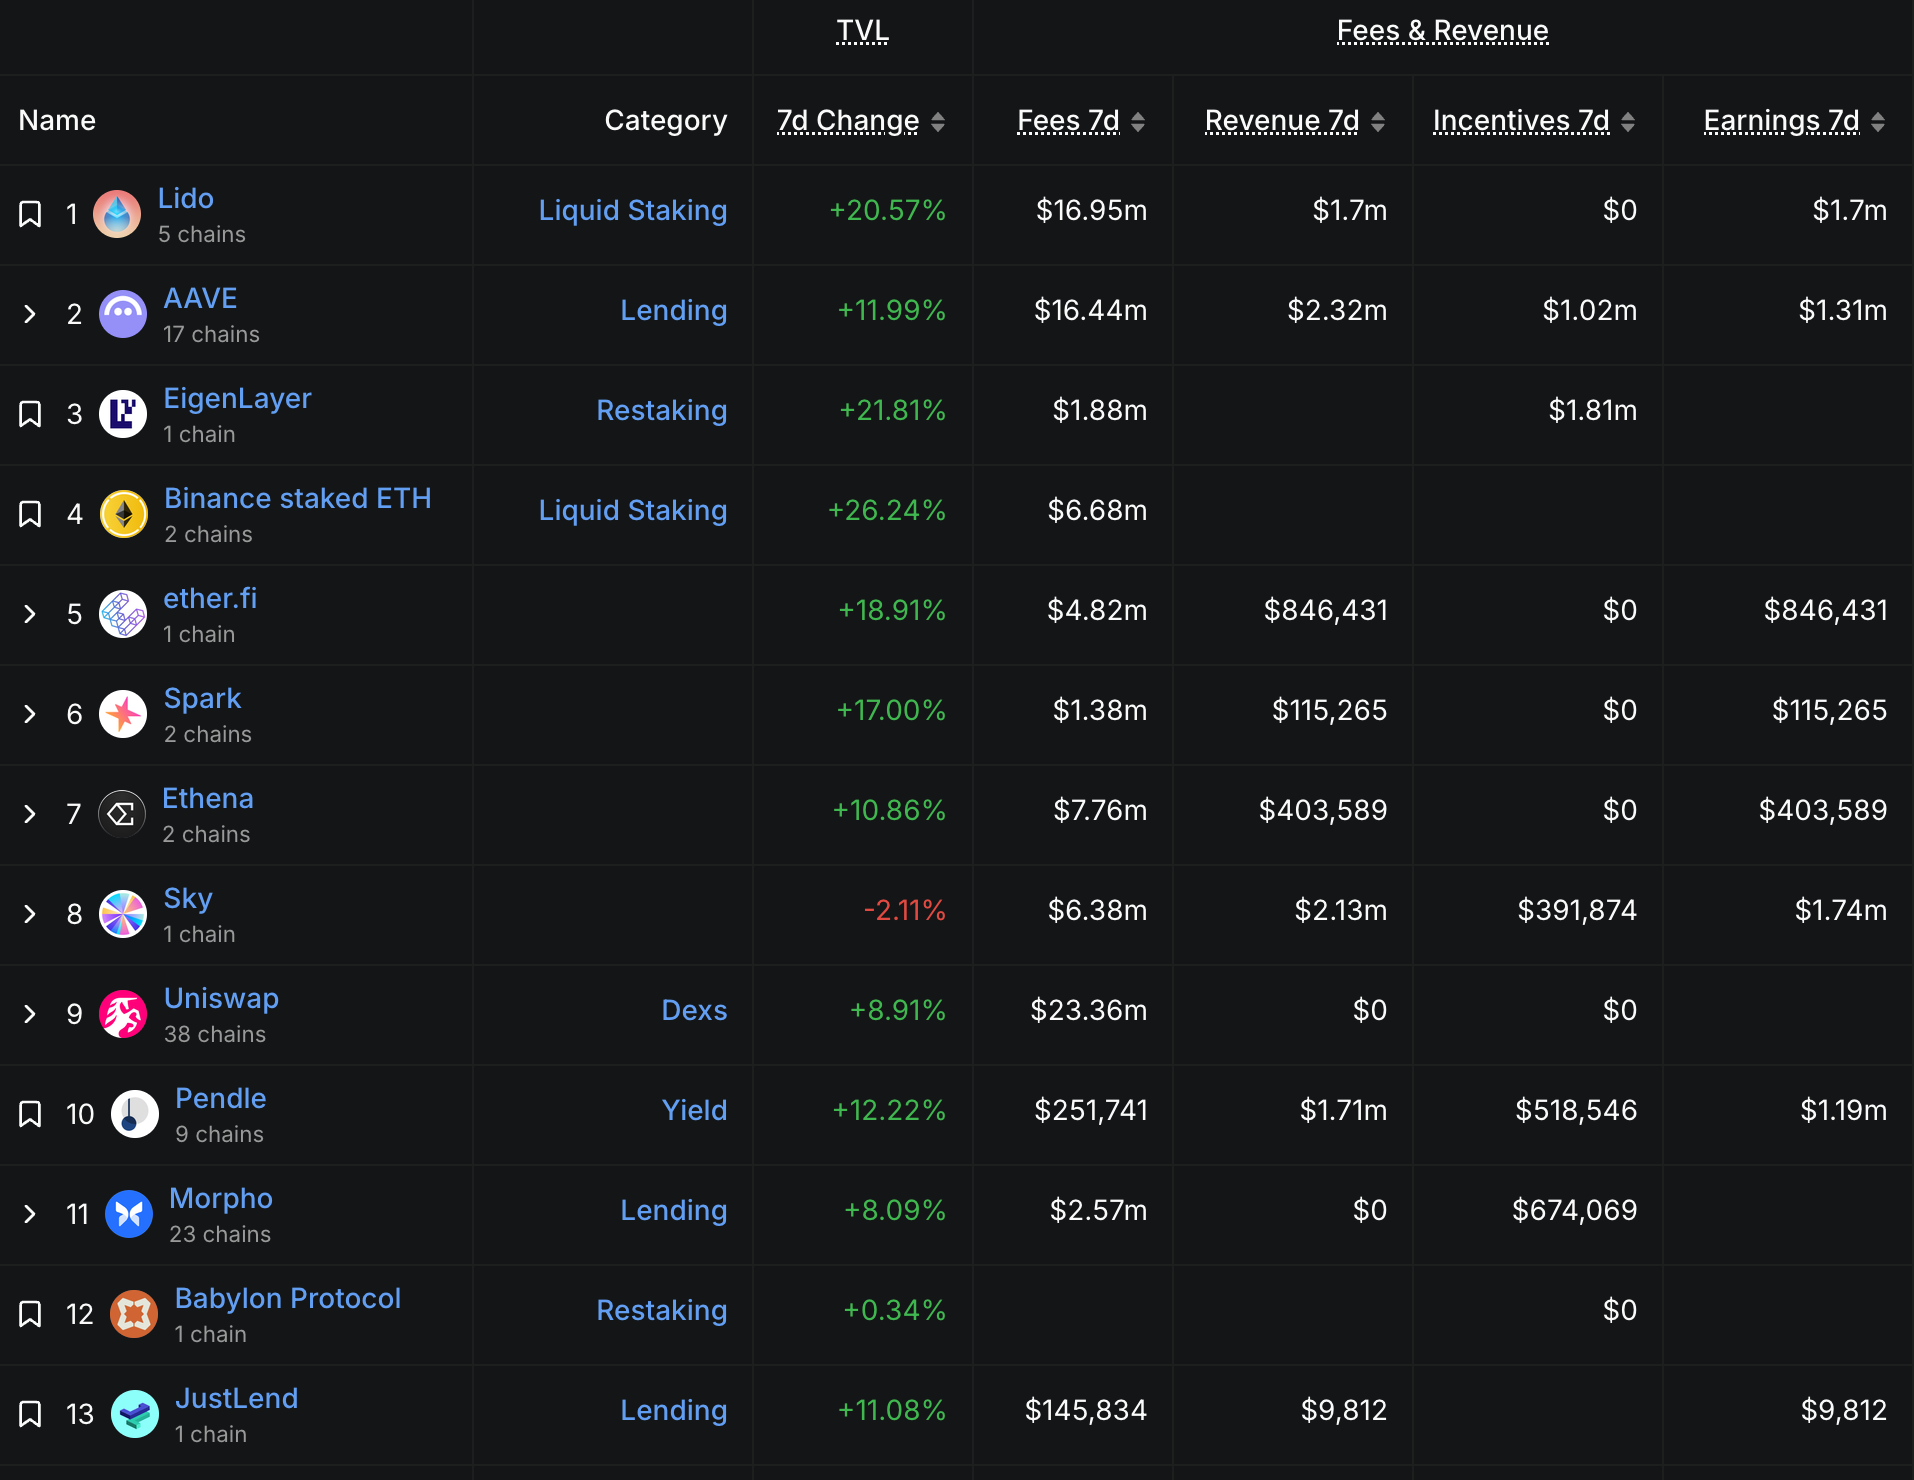
Task: Click the Spark star logo
Action: 123,714
